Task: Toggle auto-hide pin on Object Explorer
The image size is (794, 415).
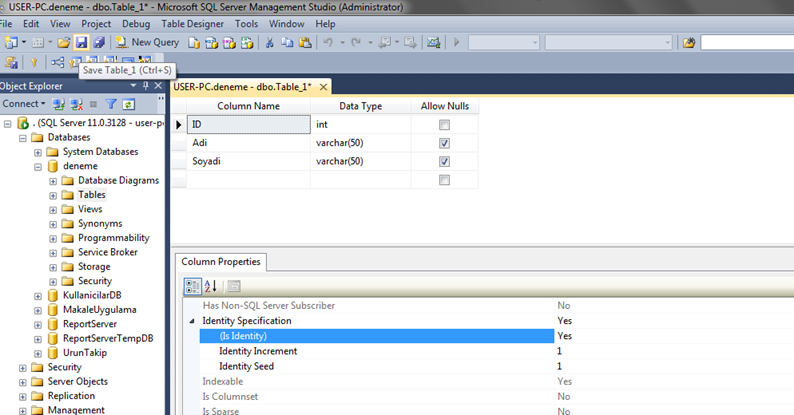Action: pos(146,86)
